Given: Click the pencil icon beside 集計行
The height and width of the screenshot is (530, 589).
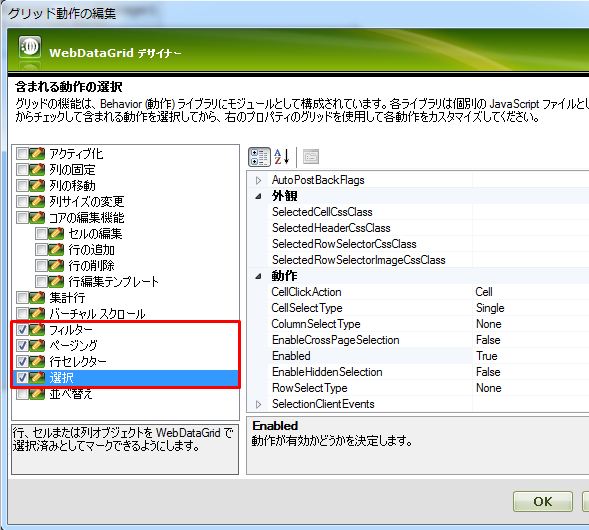Looking at the screenshot, I should click(x=37, y=297).
